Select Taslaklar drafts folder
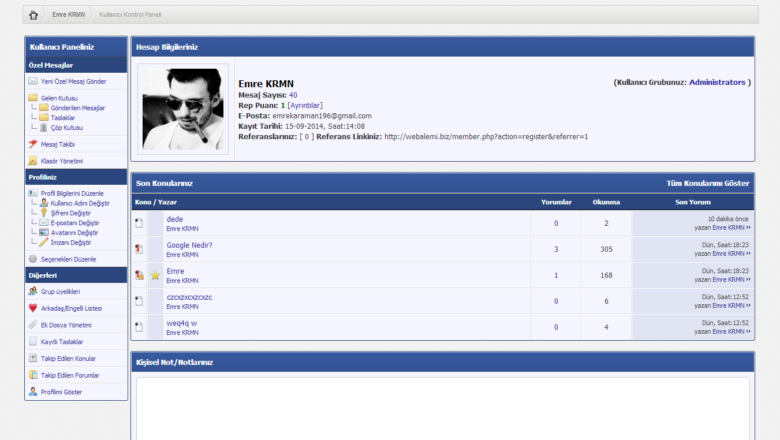 pyautogui.click(x=62, y=117)
